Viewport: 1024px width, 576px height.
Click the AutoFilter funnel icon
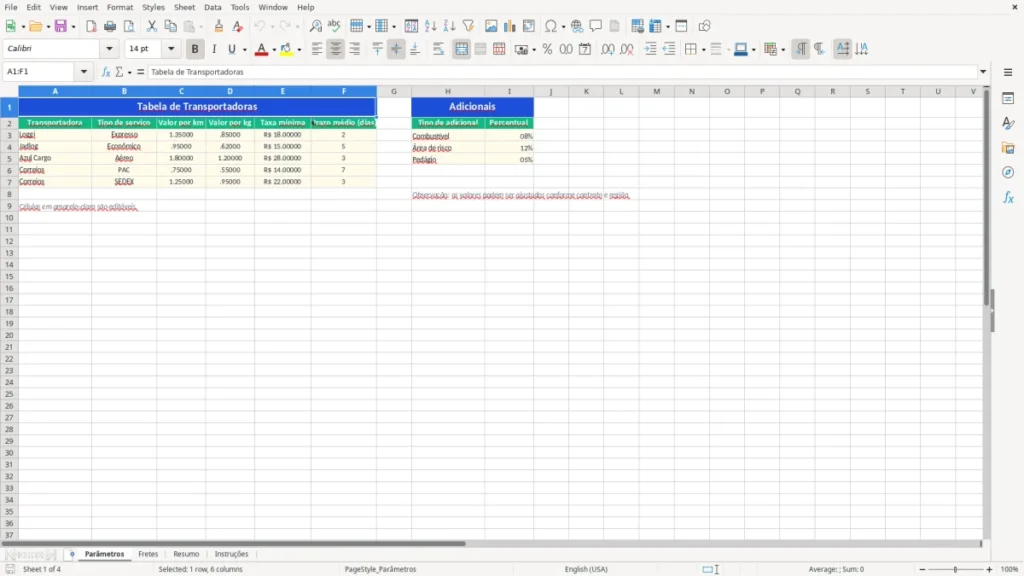tap(468, 26)
